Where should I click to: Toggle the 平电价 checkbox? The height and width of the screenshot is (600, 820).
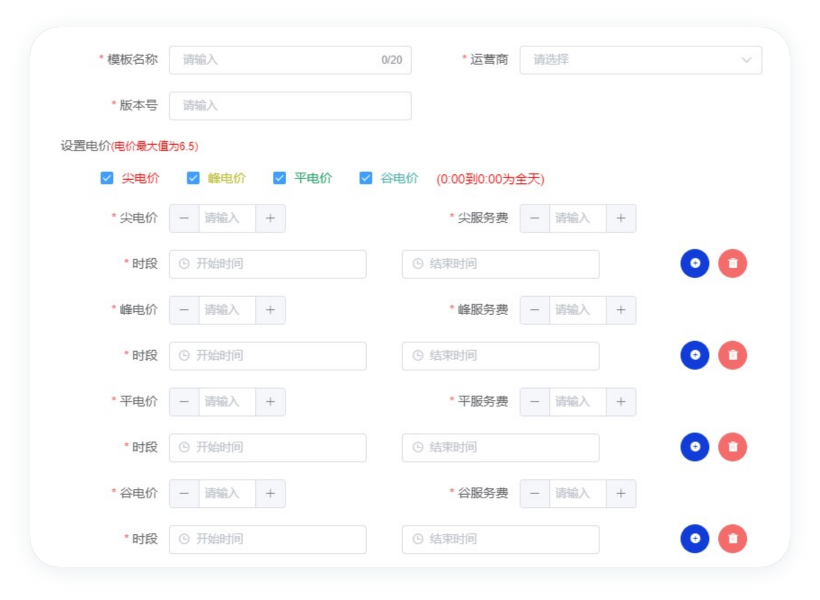280,179
